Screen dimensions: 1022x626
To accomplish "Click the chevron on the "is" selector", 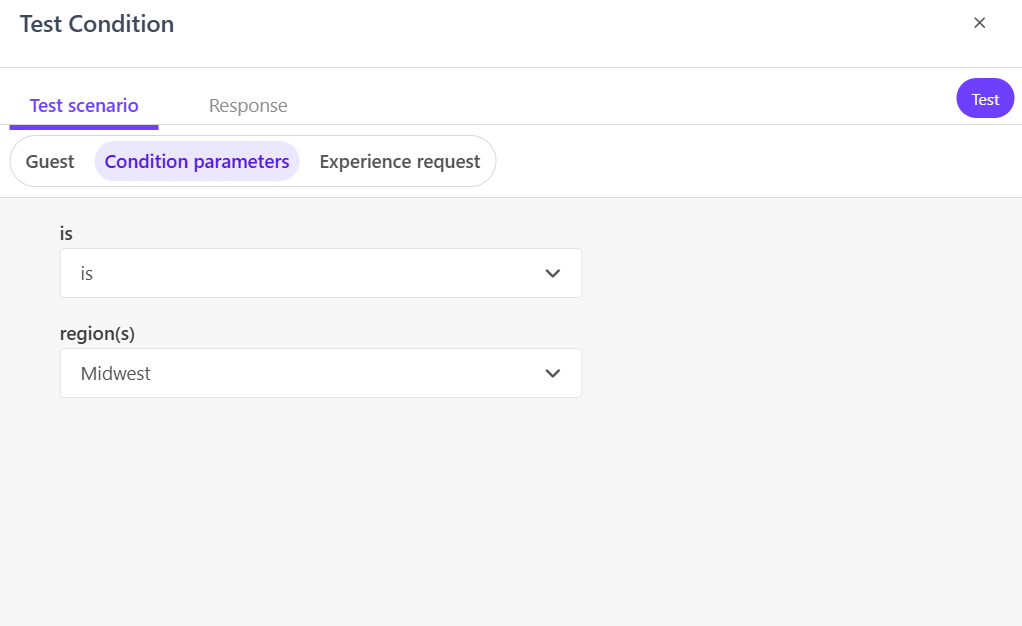I will coord(552,272).
